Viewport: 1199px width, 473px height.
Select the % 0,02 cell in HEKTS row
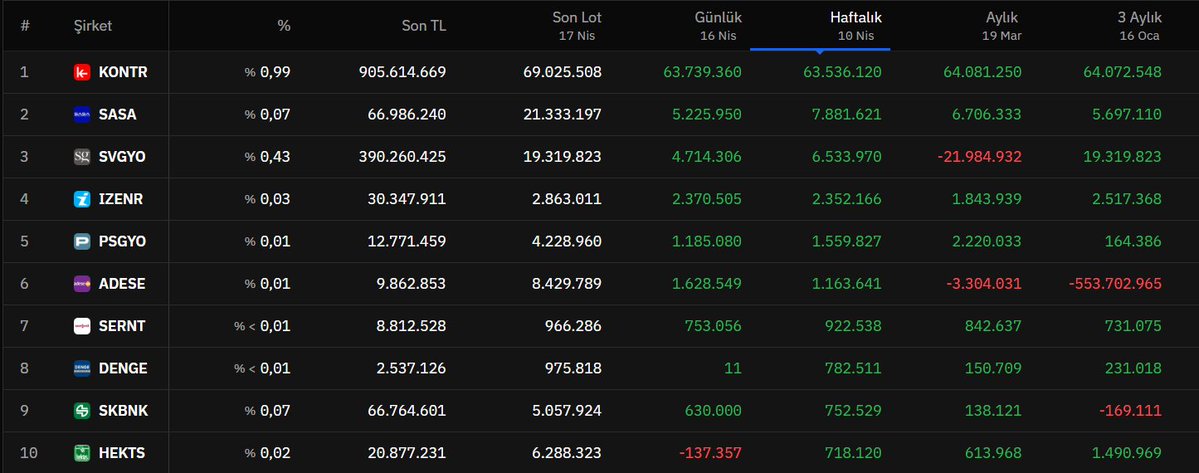point(268,453)
